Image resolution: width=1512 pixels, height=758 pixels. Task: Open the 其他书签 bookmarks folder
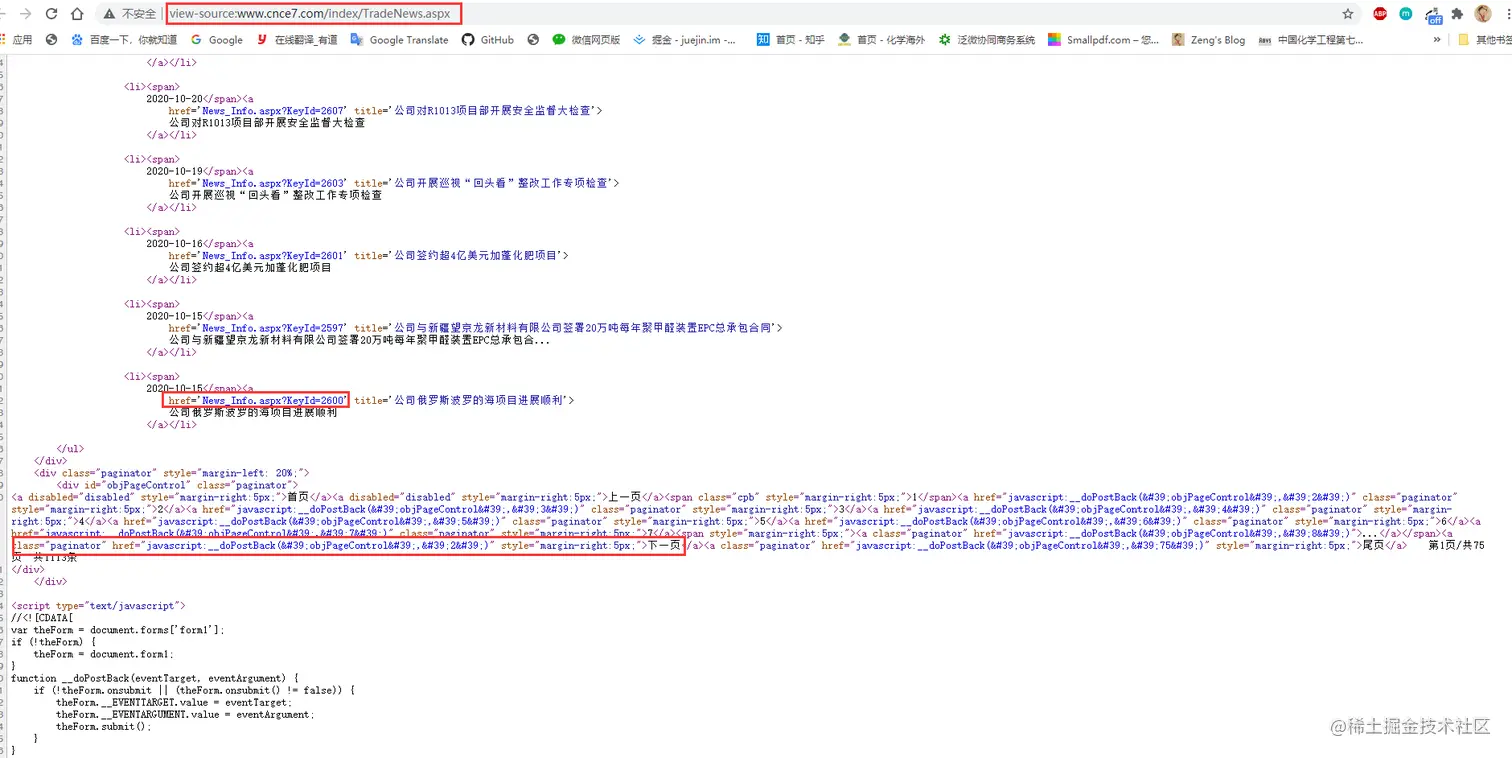click(x=1484, y=40)
